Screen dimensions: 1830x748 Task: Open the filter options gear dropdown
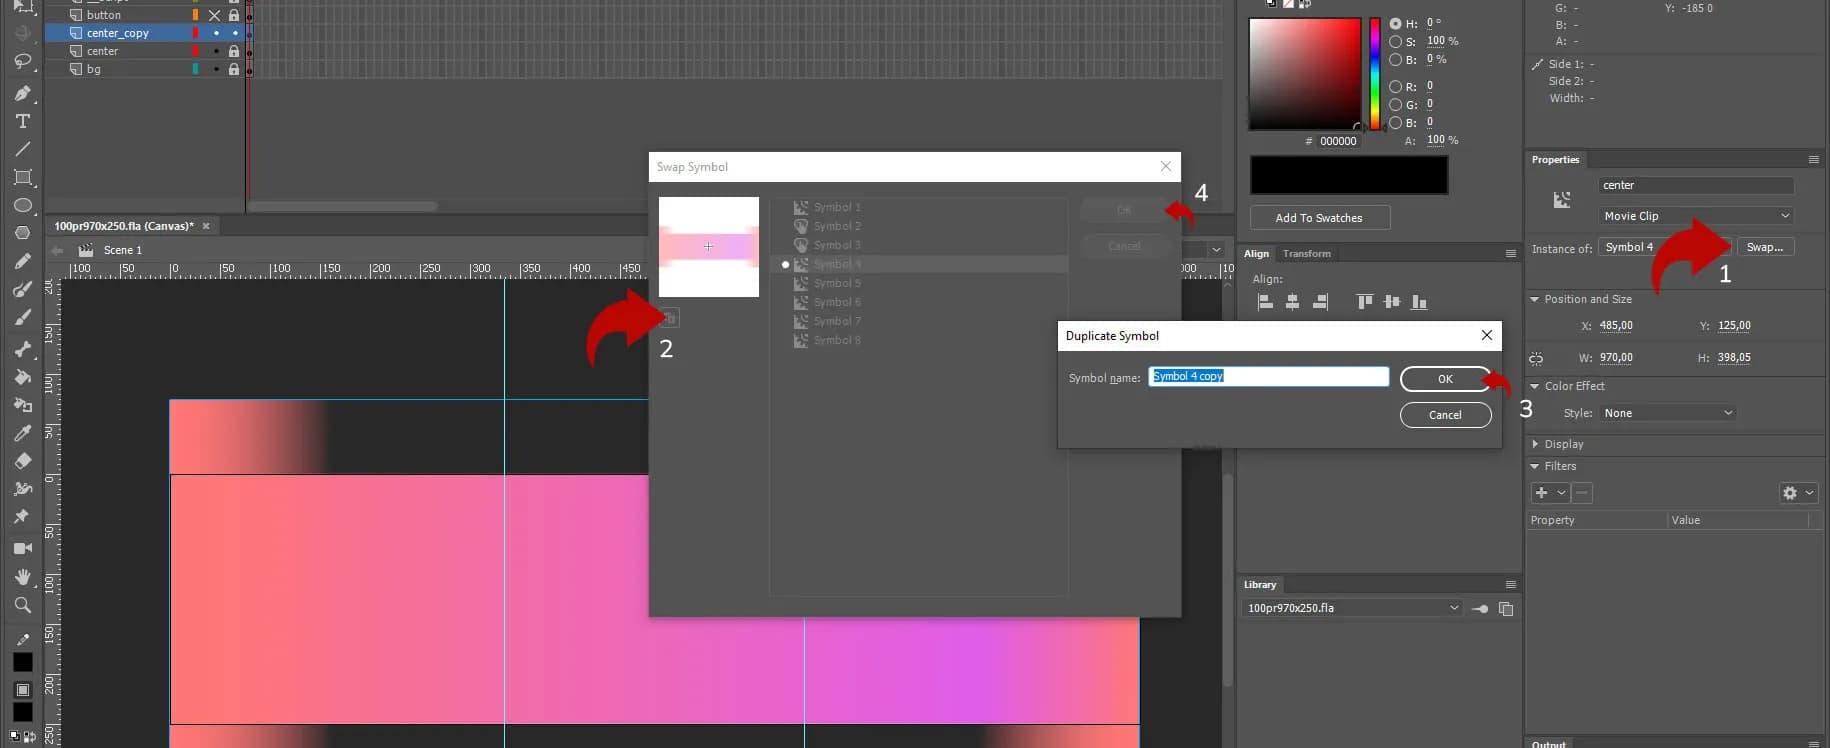[x=1798, y=493]
